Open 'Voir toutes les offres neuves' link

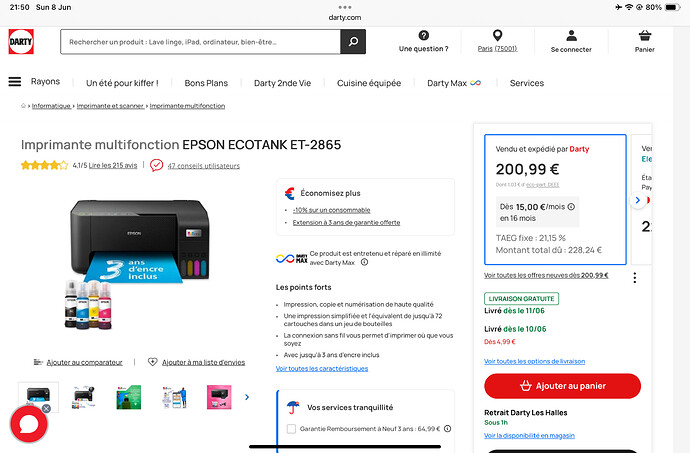pos(546,276)
